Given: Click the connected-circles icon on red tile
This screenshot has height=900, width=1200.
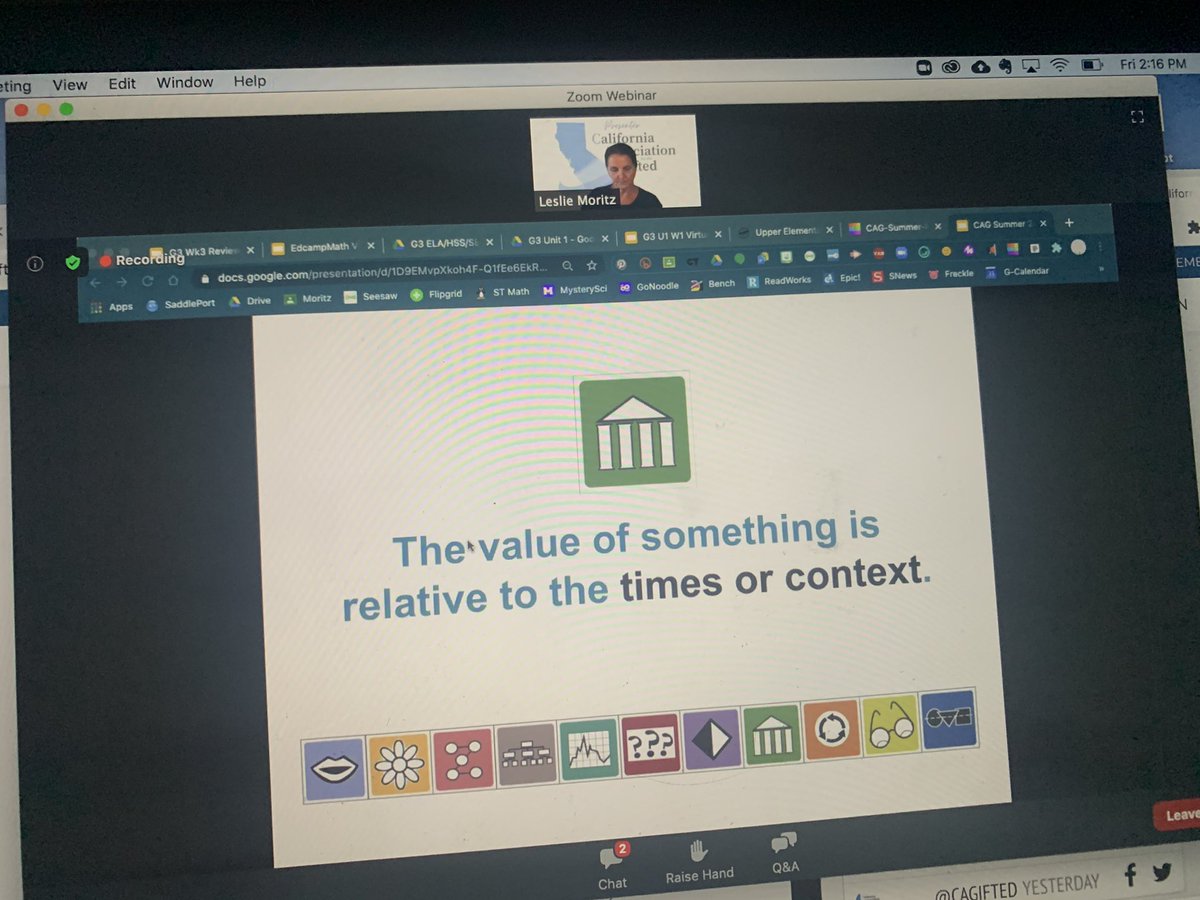Looking at the screenshot, I should coord(463,758).
